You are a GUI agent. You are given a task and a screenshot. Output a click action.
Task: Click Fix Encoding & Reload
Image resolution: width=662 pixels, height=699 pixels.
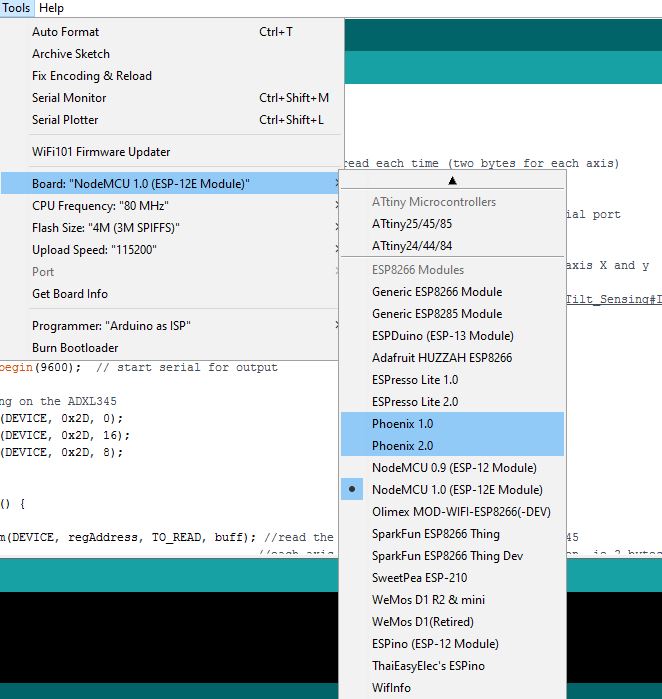tap(172, 76)
